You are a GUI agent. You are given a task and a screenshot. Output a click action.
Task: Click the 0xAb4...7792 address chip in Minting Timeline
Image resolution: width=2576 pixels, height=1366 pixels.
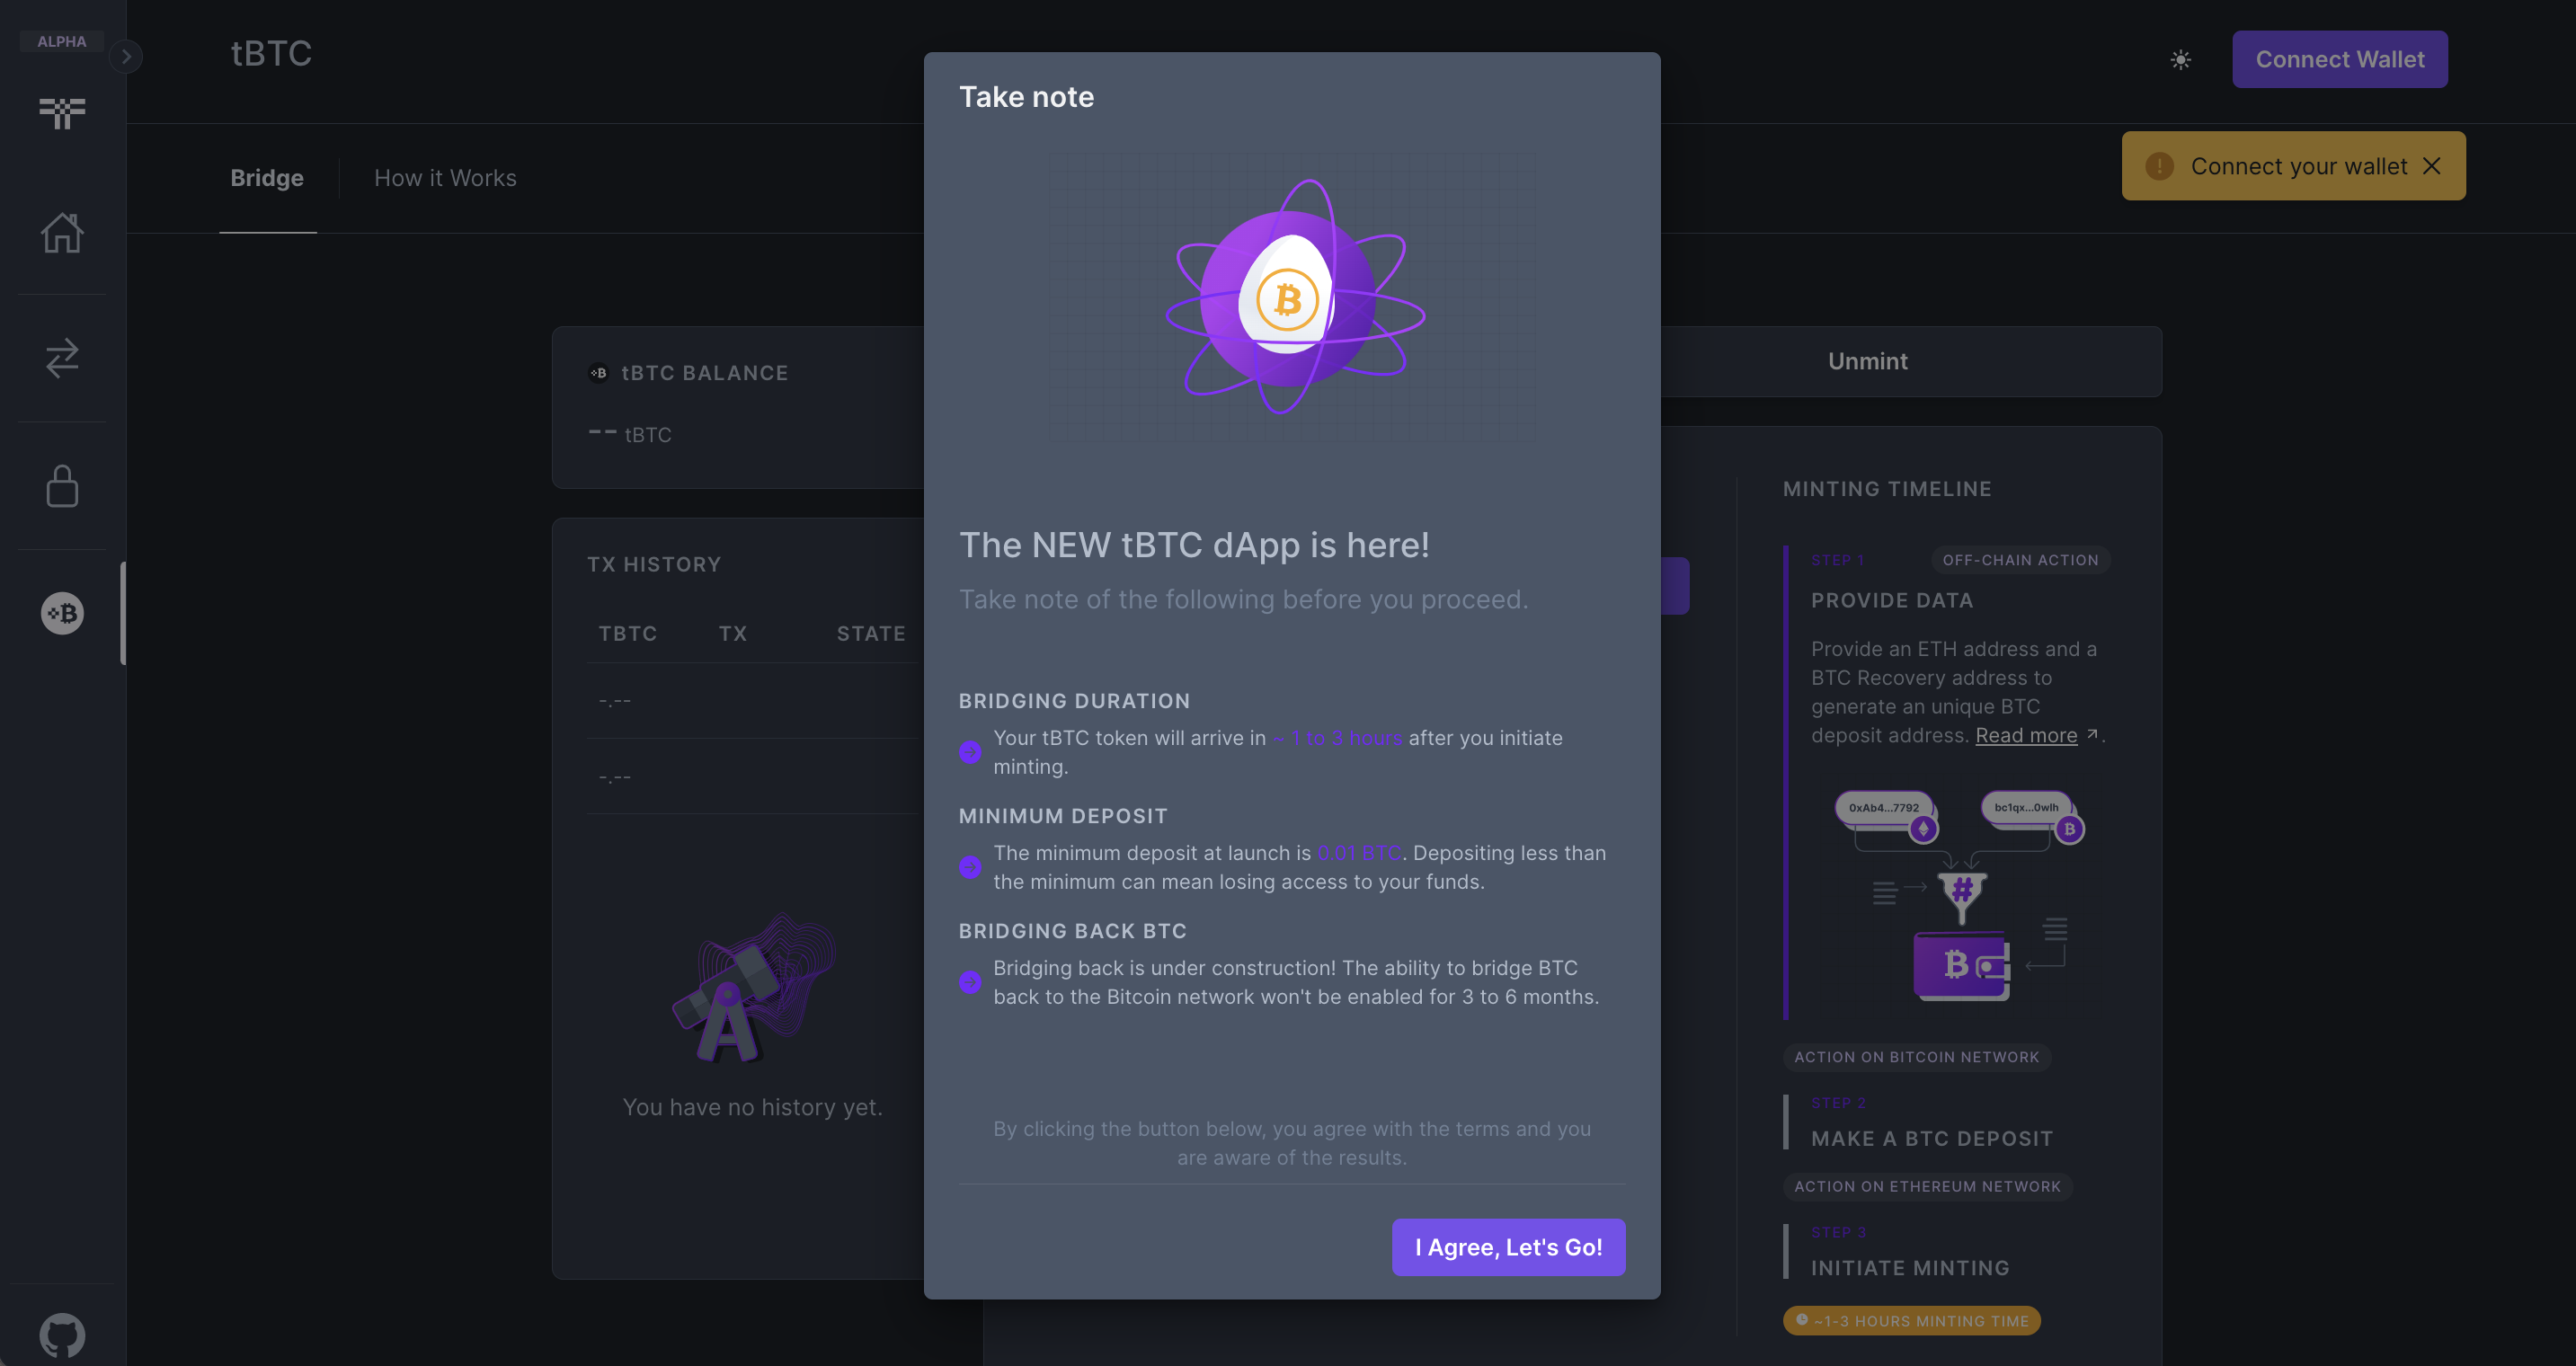1884,808
